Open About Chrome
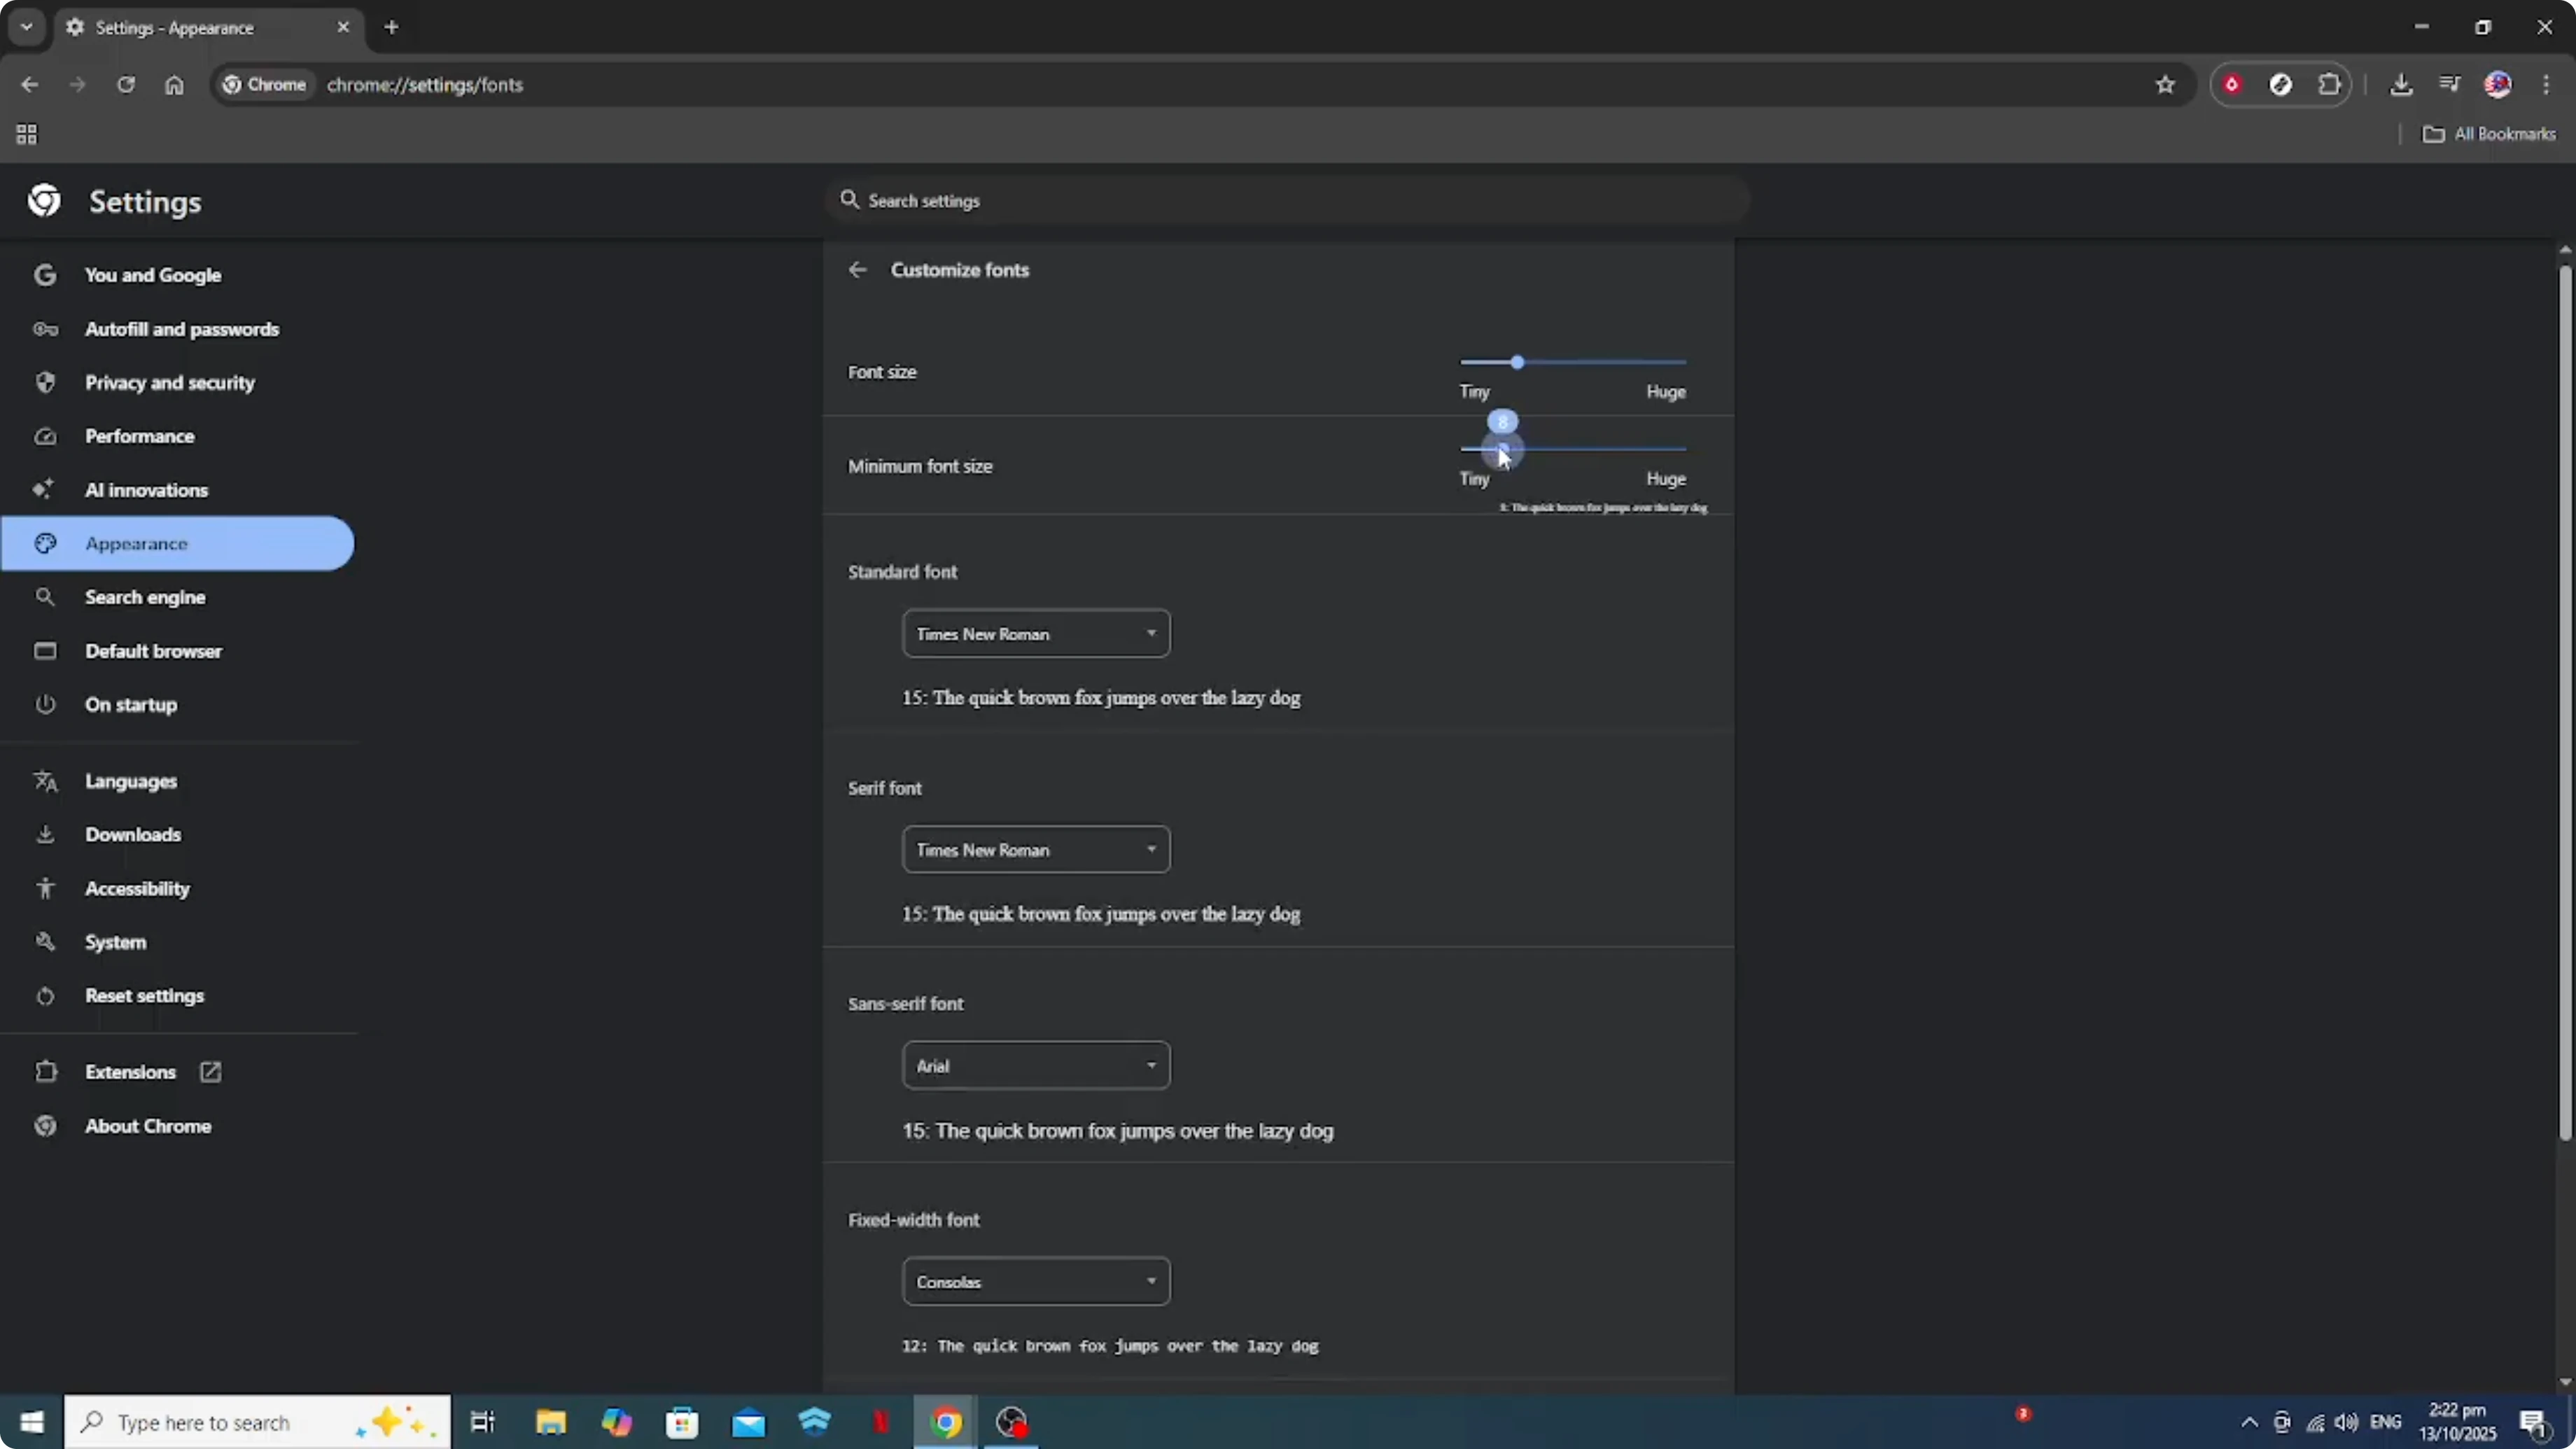The width and height of the screenshot is (2576, 1449). tap(147, 1126)
